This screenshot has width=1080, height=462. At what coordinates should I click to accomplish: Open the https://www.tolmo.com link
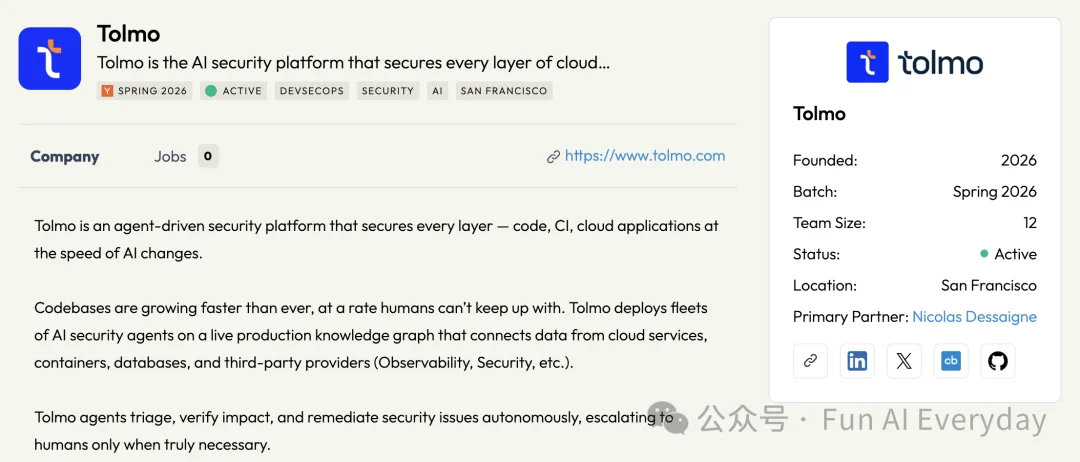pos(645,156)
